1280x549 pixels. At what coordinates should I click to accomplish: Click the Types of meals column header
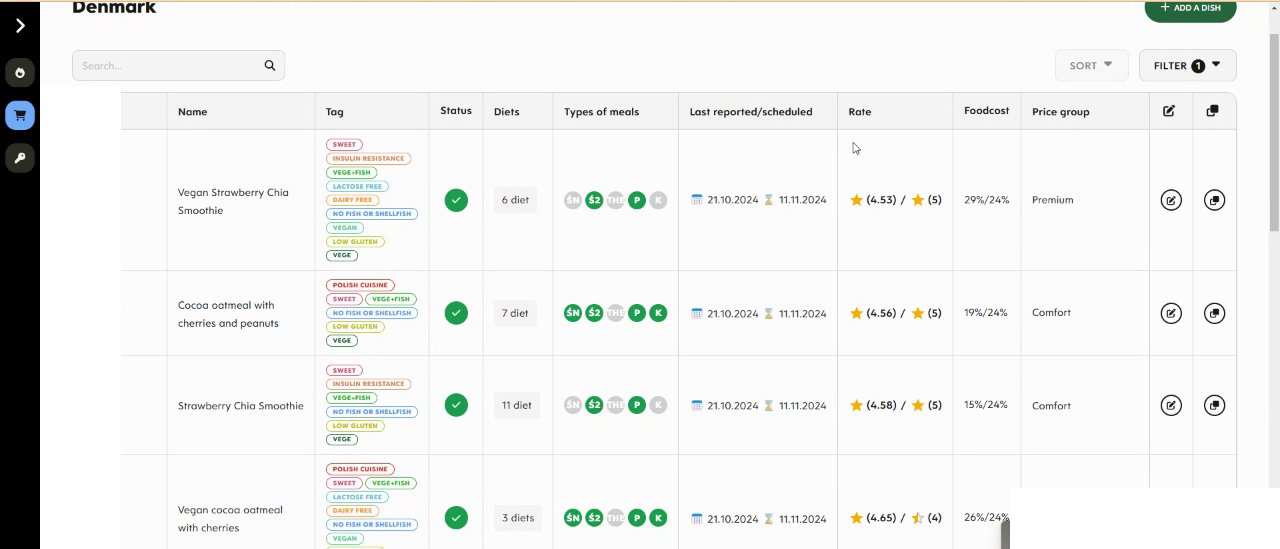[601, 112]
